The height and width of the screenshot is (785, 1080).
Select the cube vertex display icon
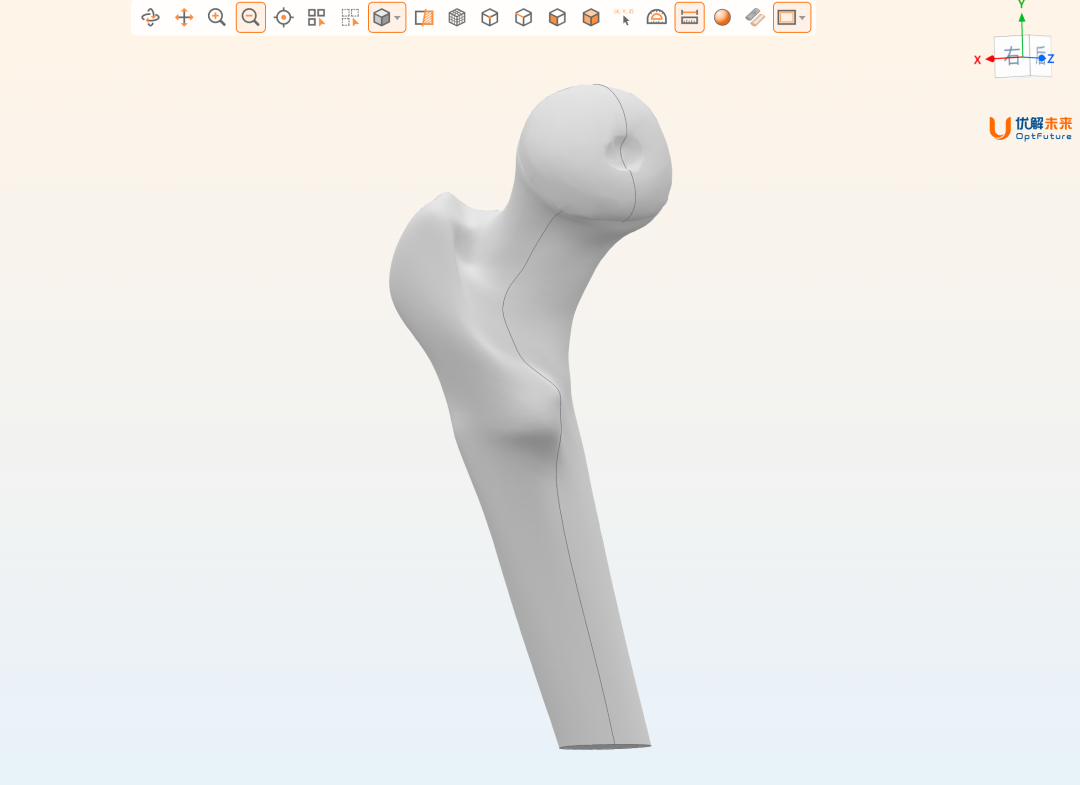click(490, 17)
